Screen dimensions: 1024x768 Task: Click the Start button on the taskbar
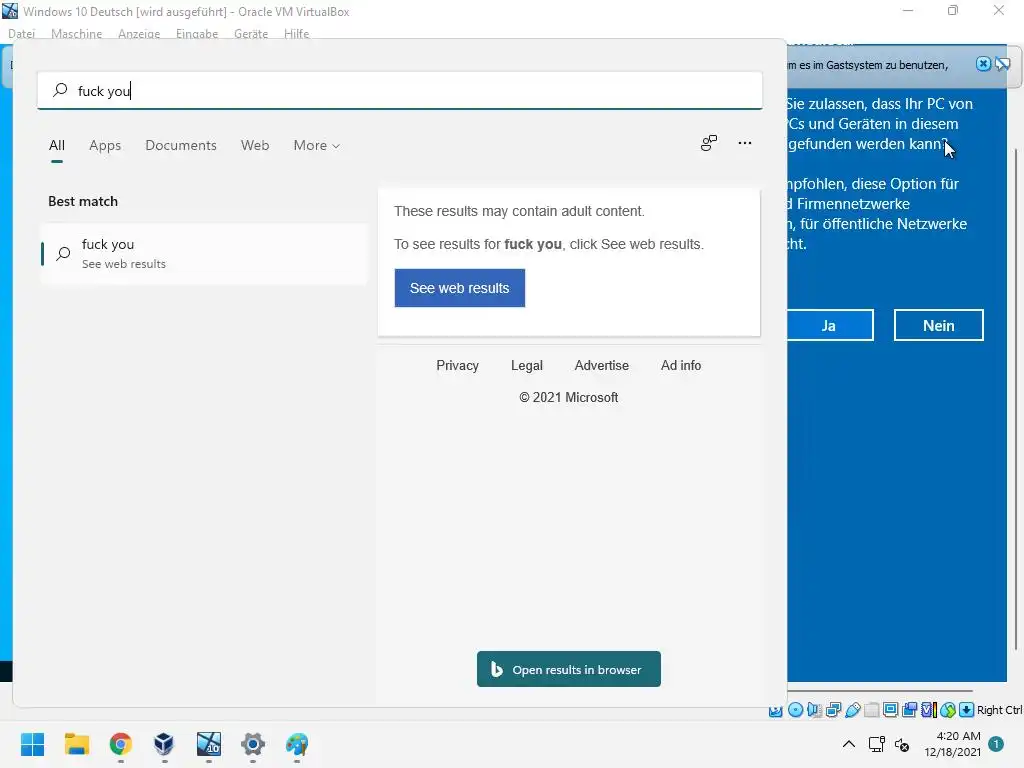click(32, 744)
